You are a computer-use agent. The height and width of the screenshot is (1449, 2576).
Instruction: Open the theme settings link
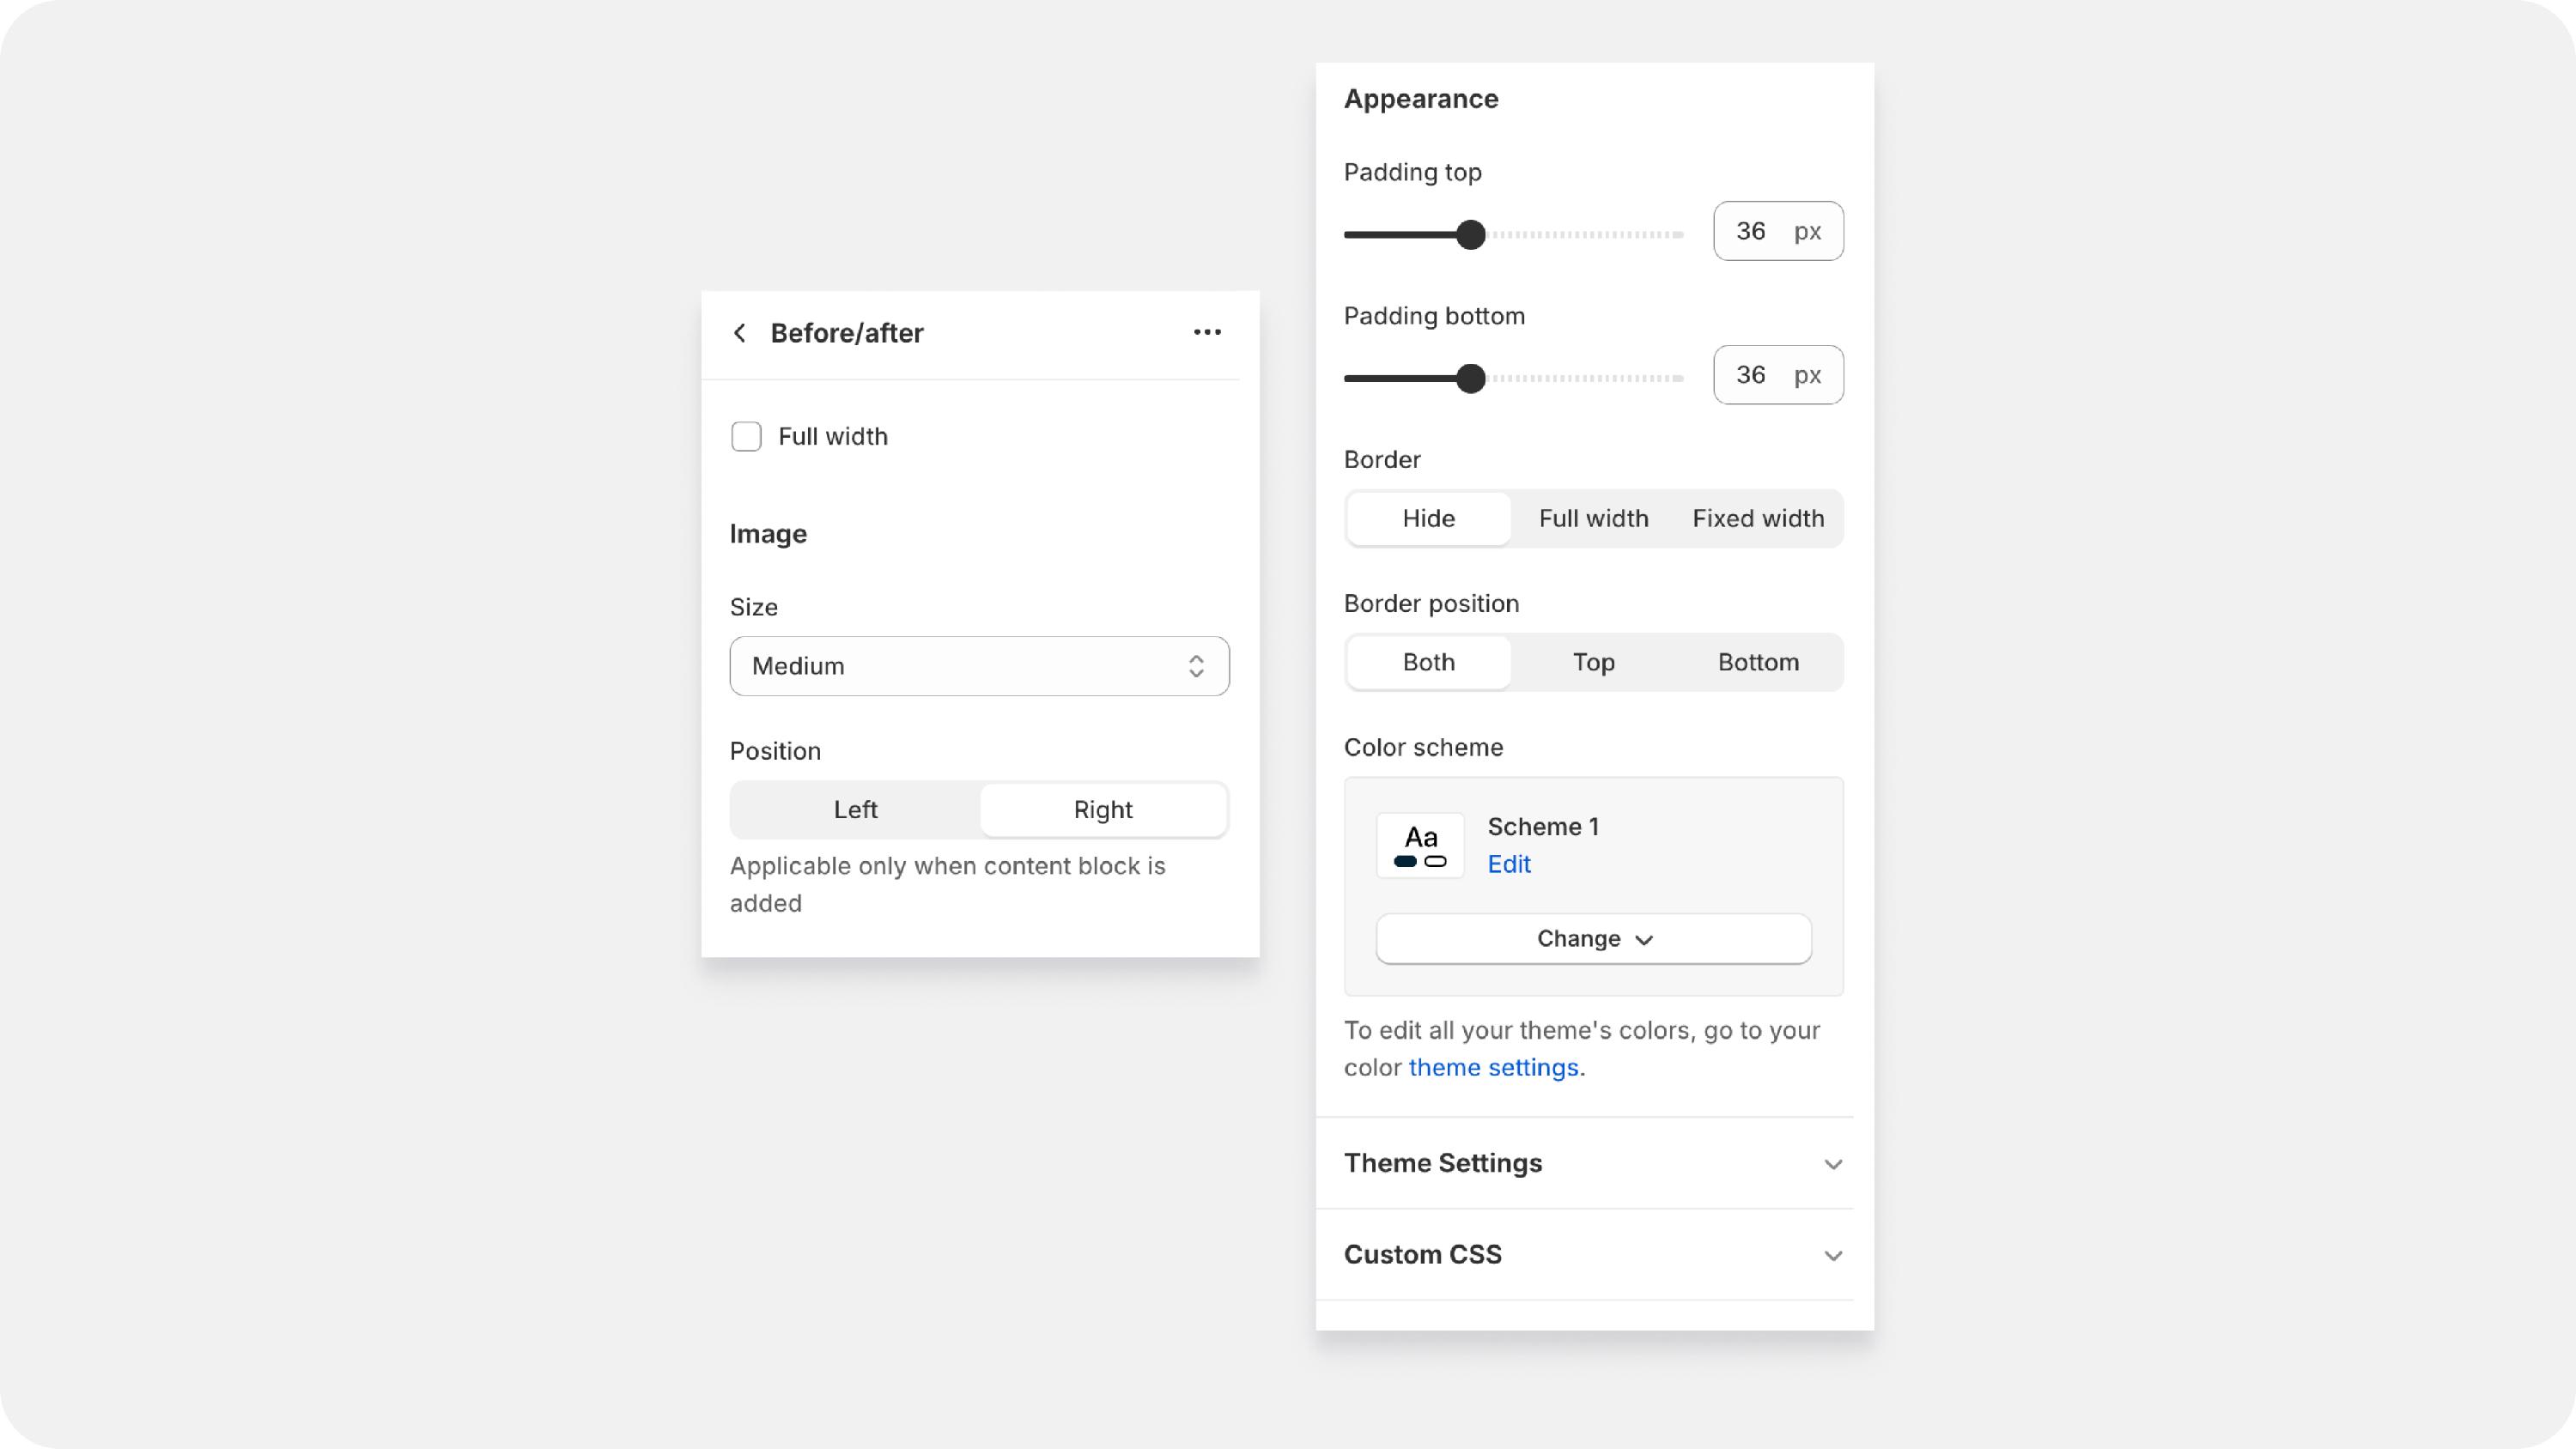click(1493, 1068)
